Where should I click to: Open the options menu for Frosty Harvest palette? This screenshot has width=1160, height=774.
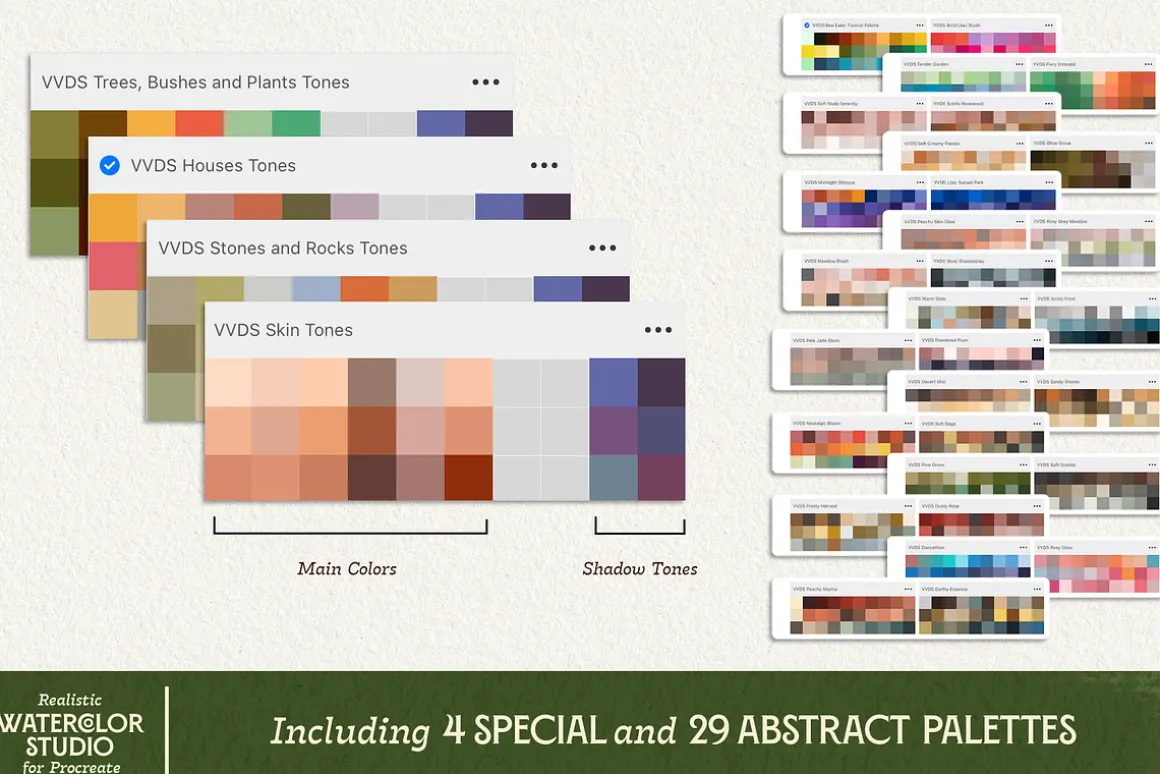(908, 506)
